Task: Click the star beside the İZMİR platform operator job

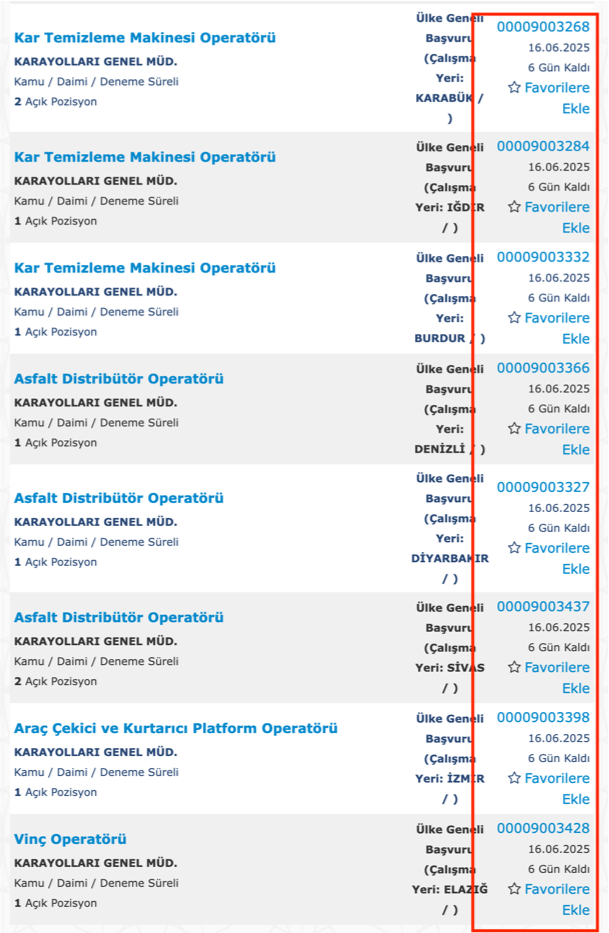Action: [x=514, y=778]
